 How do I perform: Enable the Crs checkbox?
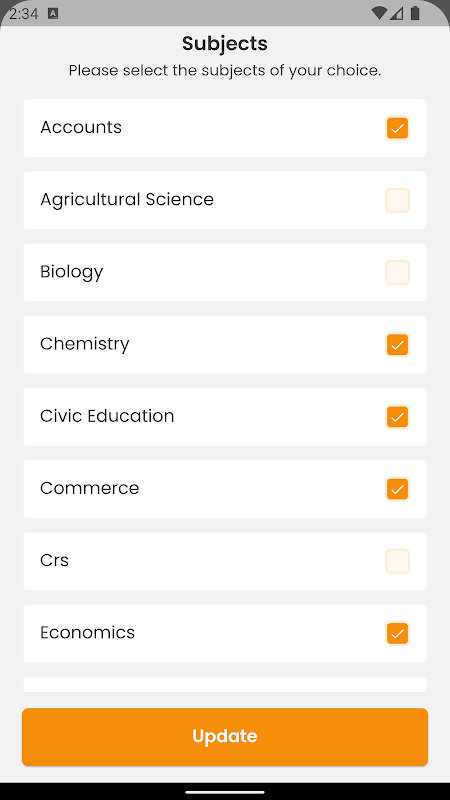point(397,561)
